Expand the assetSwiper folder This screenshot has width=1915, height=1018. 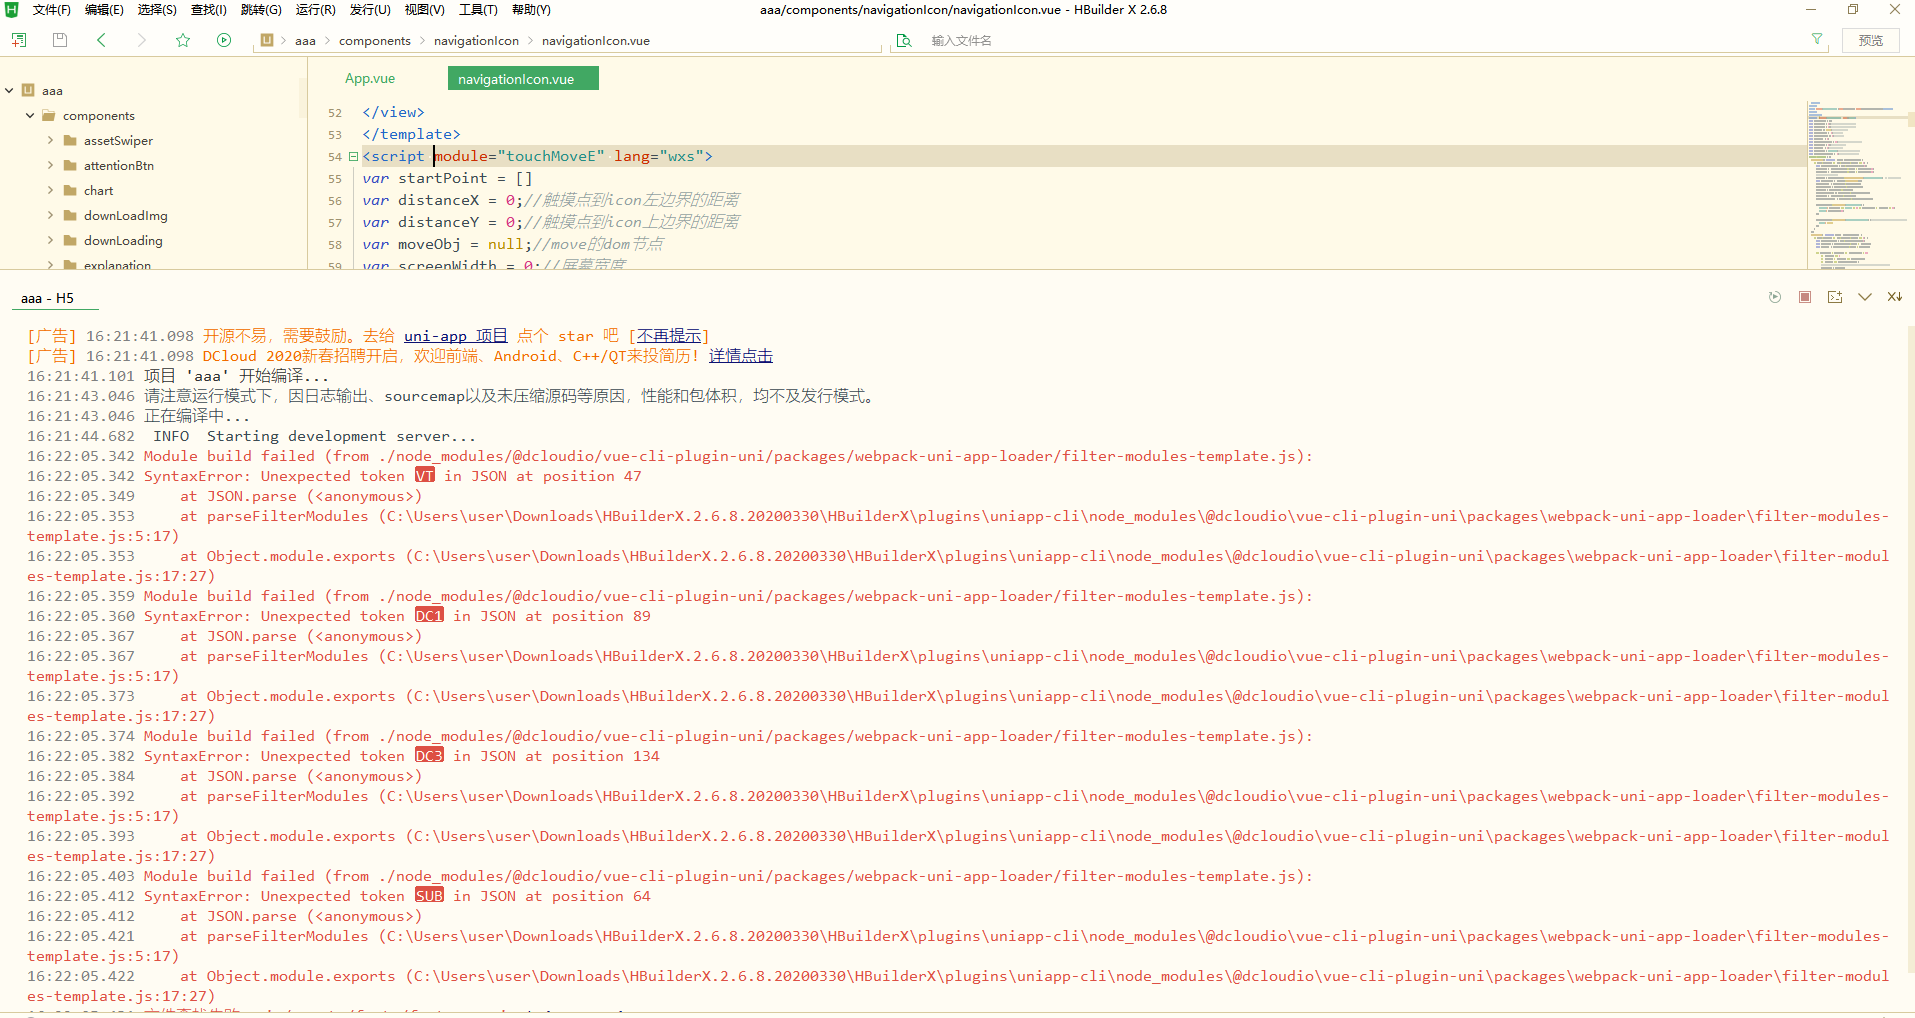(x=50, y=141)
